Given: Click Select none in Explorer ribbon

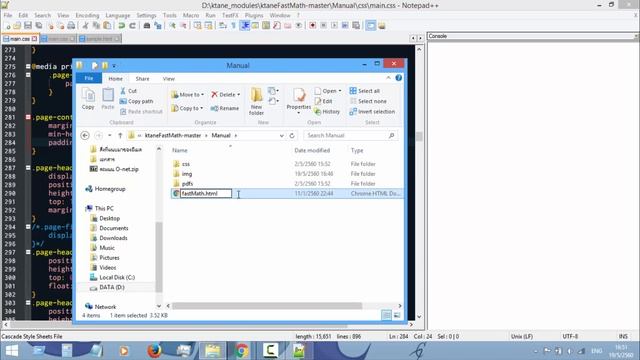Looking at the screenshot, I should tap(368, 101).
